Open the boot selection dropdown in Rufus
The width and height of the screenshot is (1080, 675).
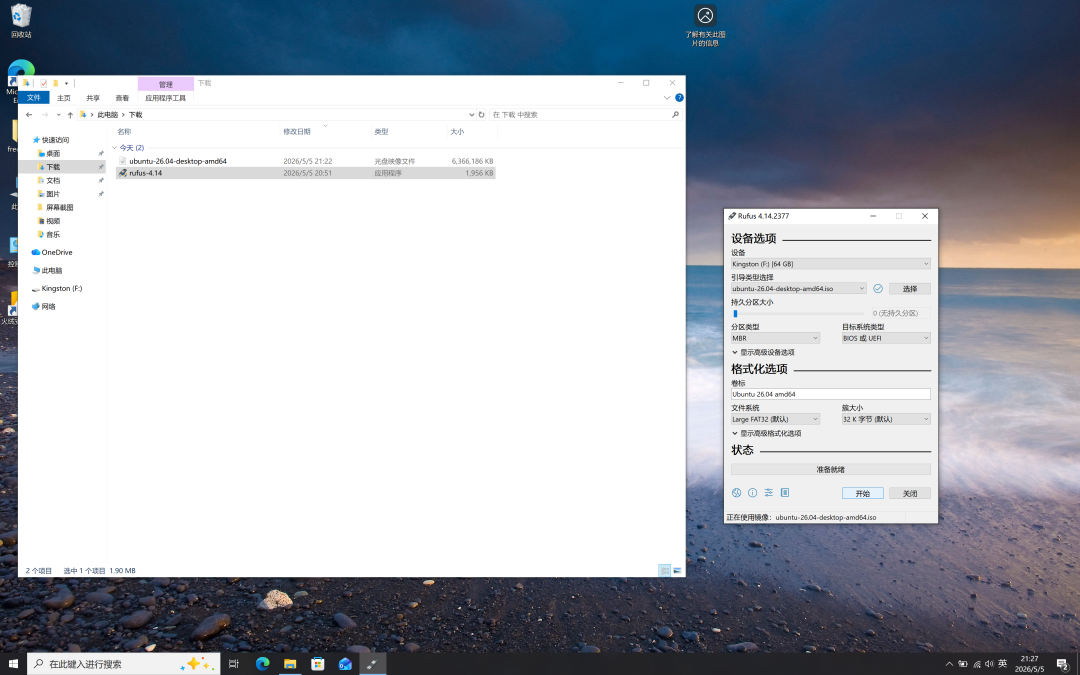798,289
